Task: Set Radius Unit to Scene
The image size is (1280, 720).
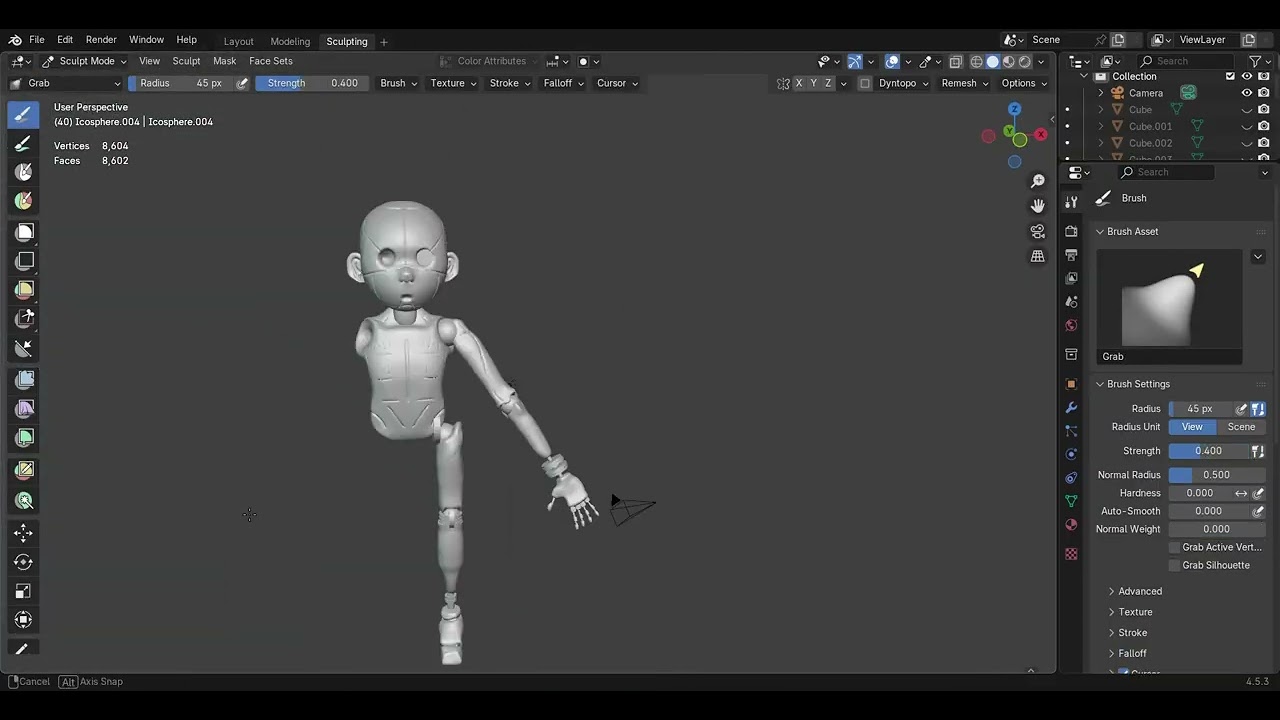Action: pos(1241,427)
